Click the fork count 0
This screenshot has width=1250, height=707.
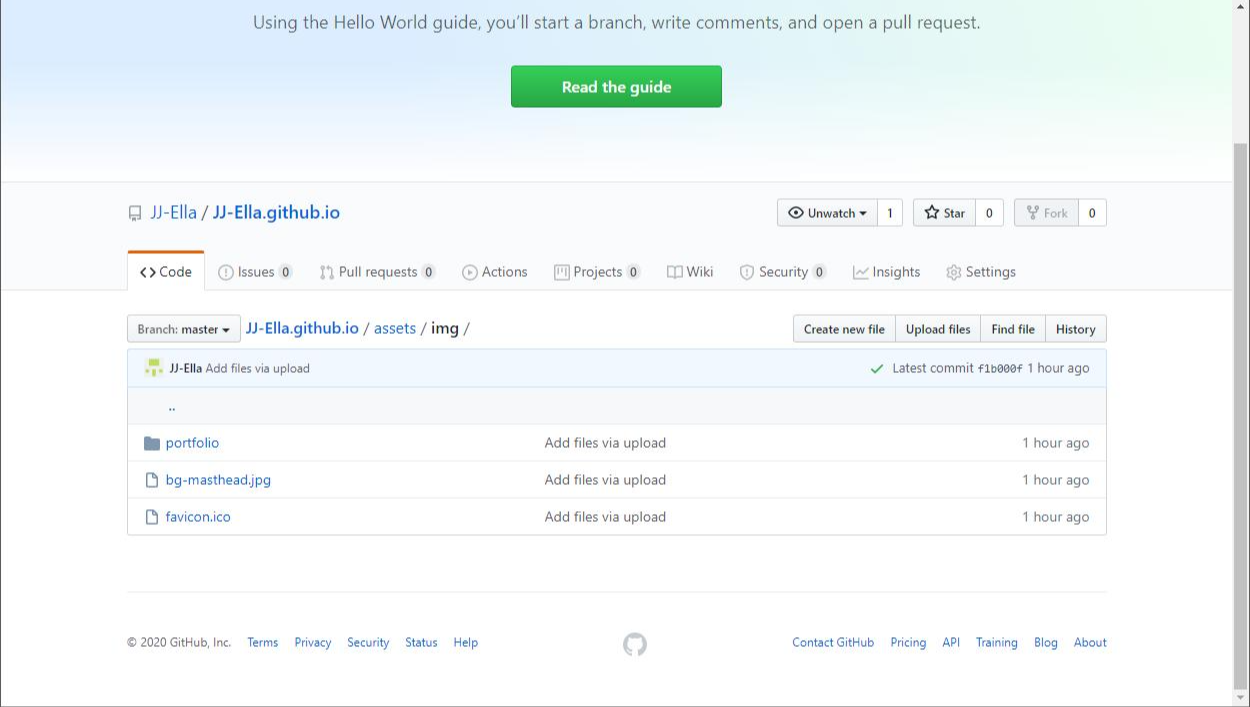click(1092, 213)
